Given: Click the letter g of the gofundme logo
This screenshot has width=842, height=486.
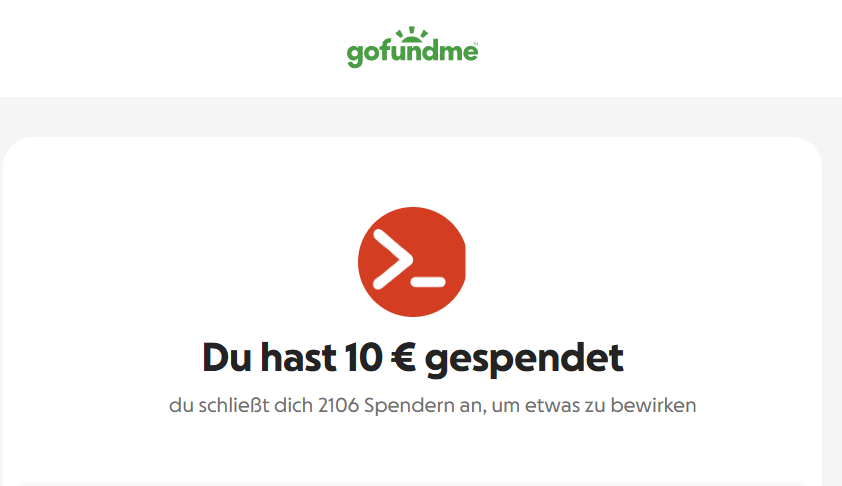Looking at the screenshot, I should pyautogui.click(x=354, y=56).
